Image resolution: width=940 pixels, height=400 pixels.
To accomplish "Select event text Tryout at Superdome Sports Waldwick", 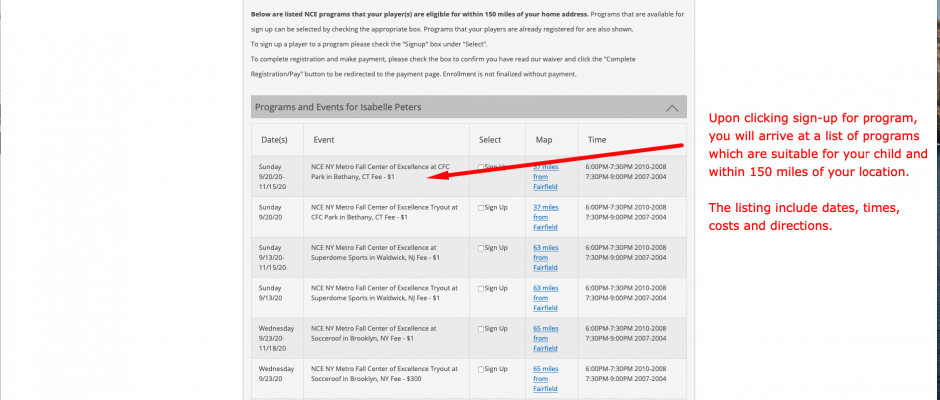I will point(384,293).
